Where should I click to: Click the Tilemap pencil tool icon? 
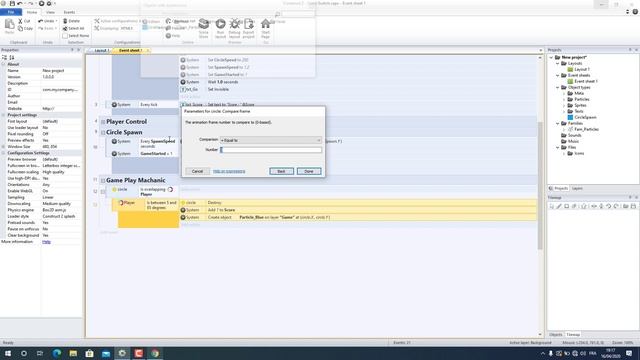coord(559,206)
